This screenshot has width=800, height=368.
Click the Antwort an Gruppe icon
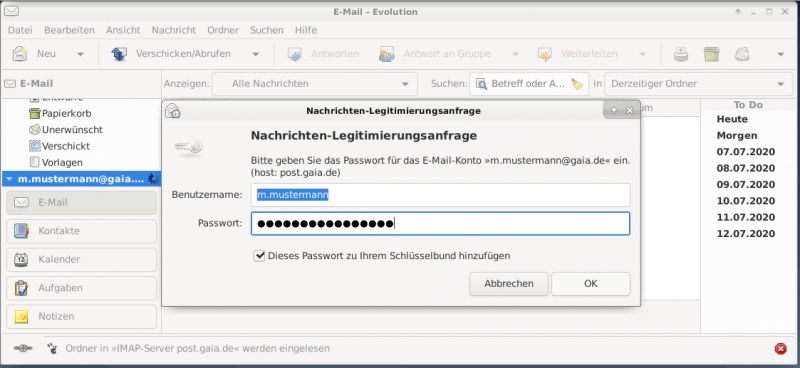coord(387,54)
